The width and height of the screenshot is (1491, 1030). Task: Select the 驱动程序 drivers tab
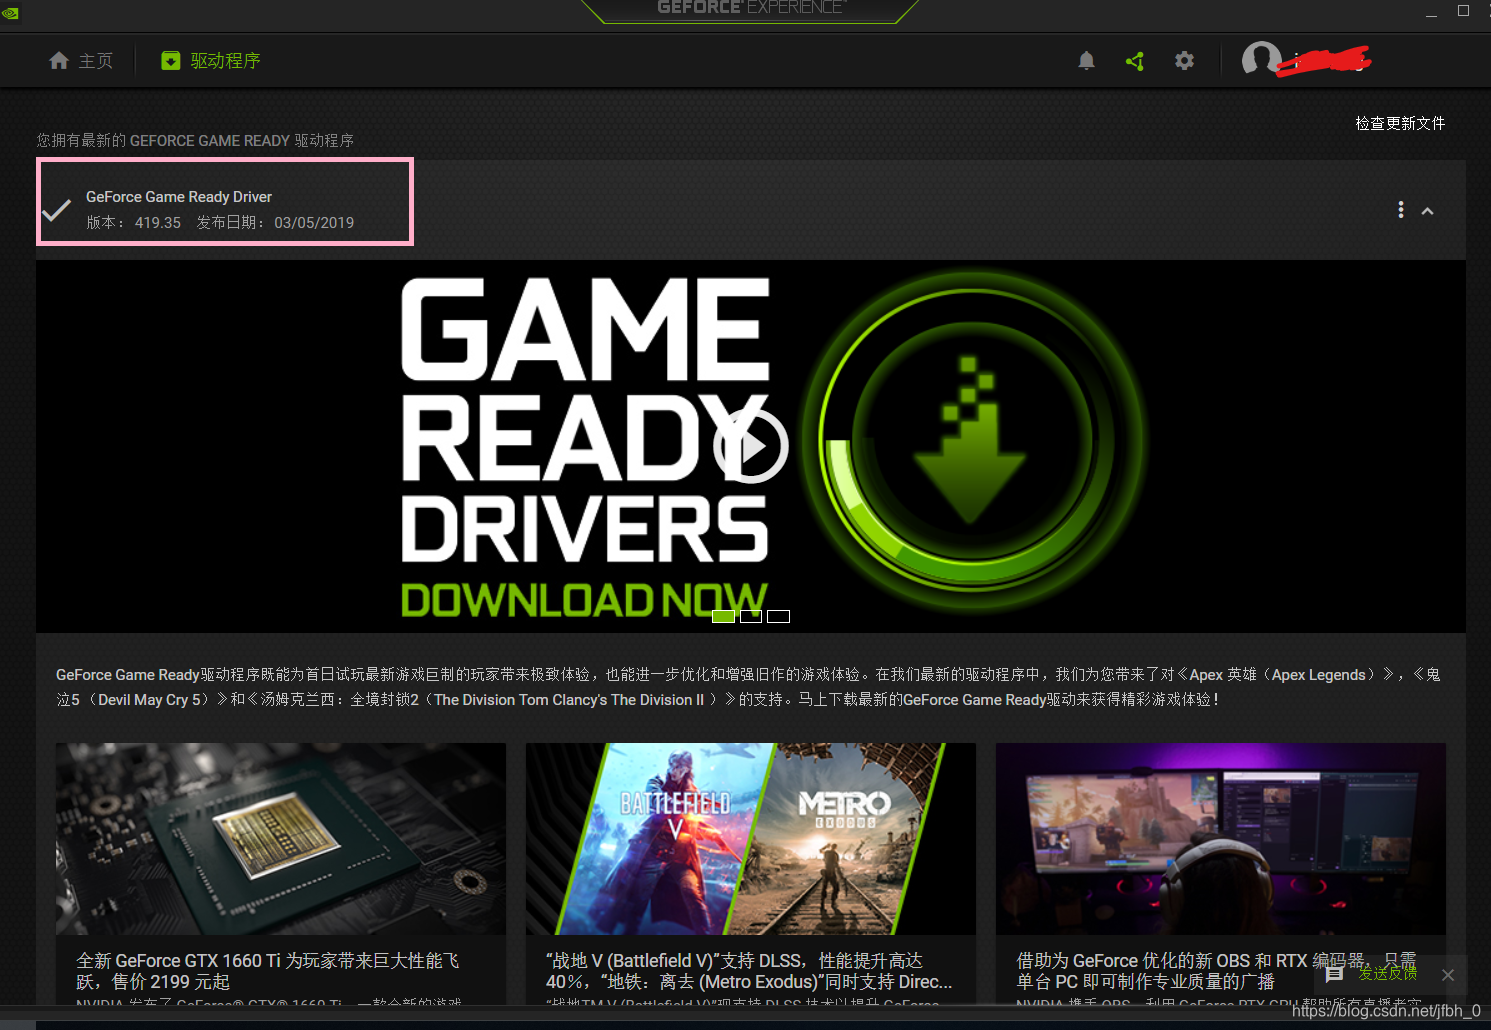click(210, 61)
